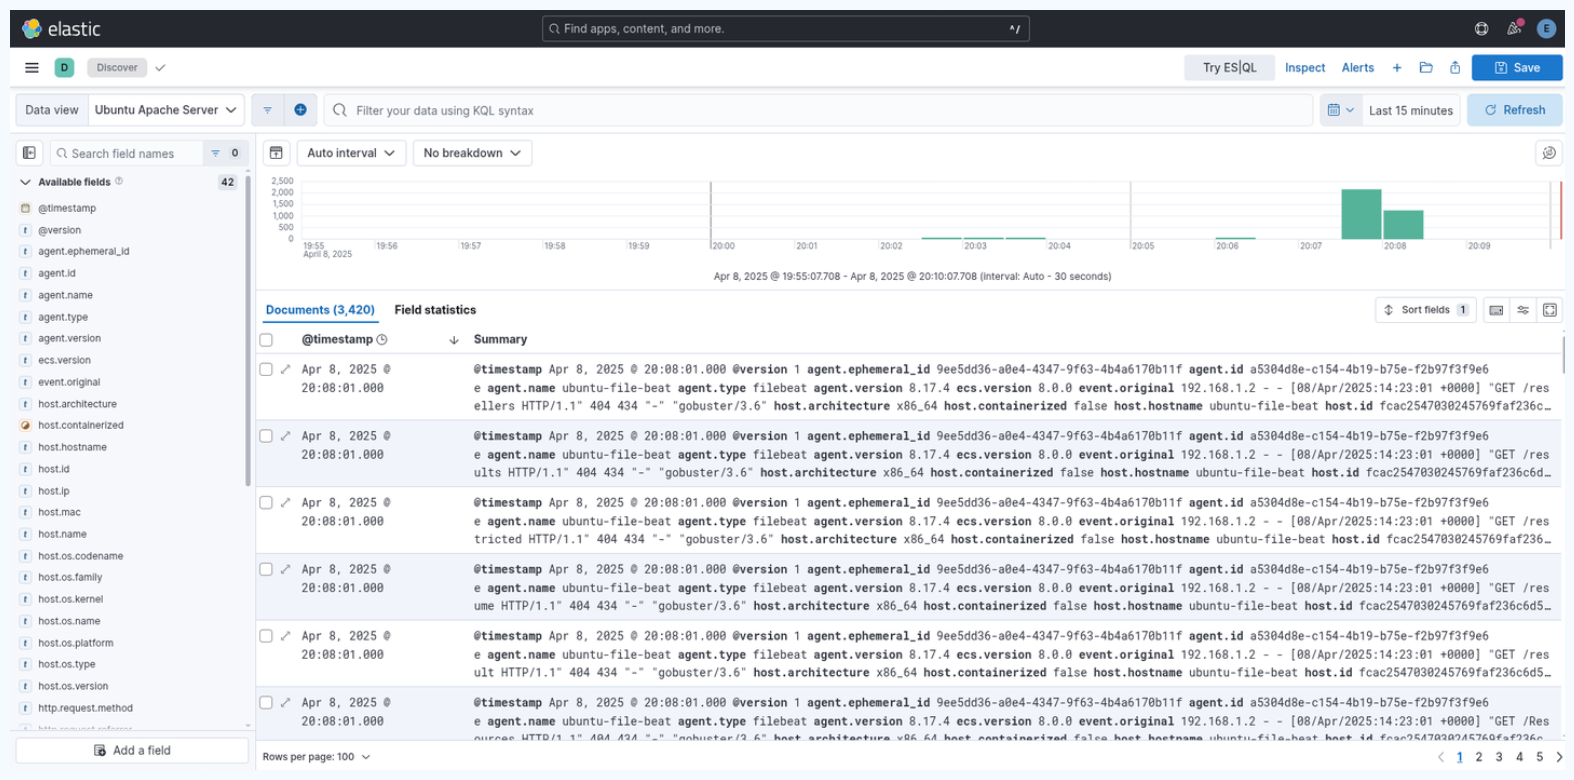
Task: Add a filter with plus icon
Action: [300, 110]
